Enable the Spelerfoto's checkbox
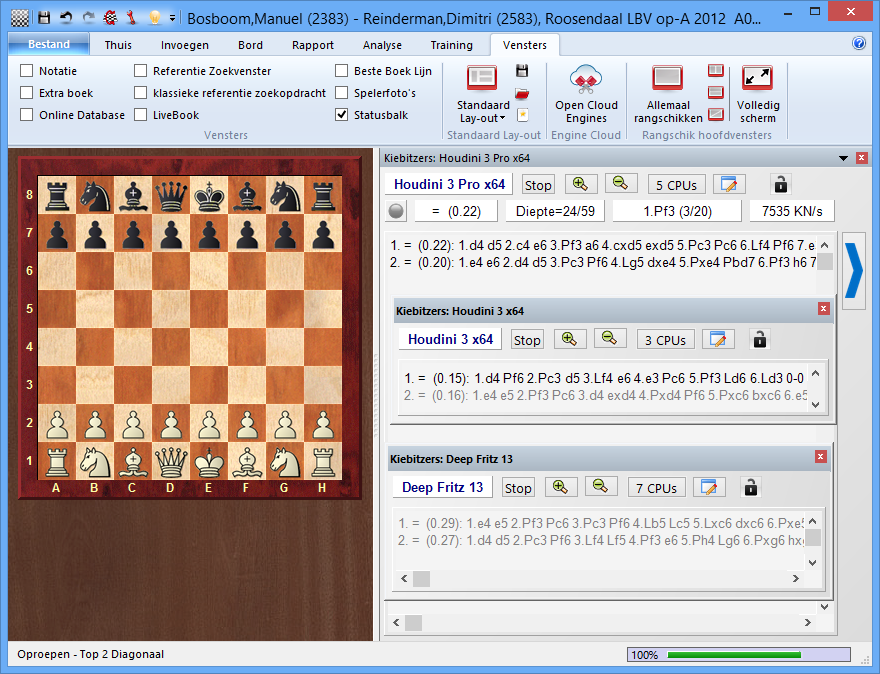880x674 pixels. coord(341,93)
